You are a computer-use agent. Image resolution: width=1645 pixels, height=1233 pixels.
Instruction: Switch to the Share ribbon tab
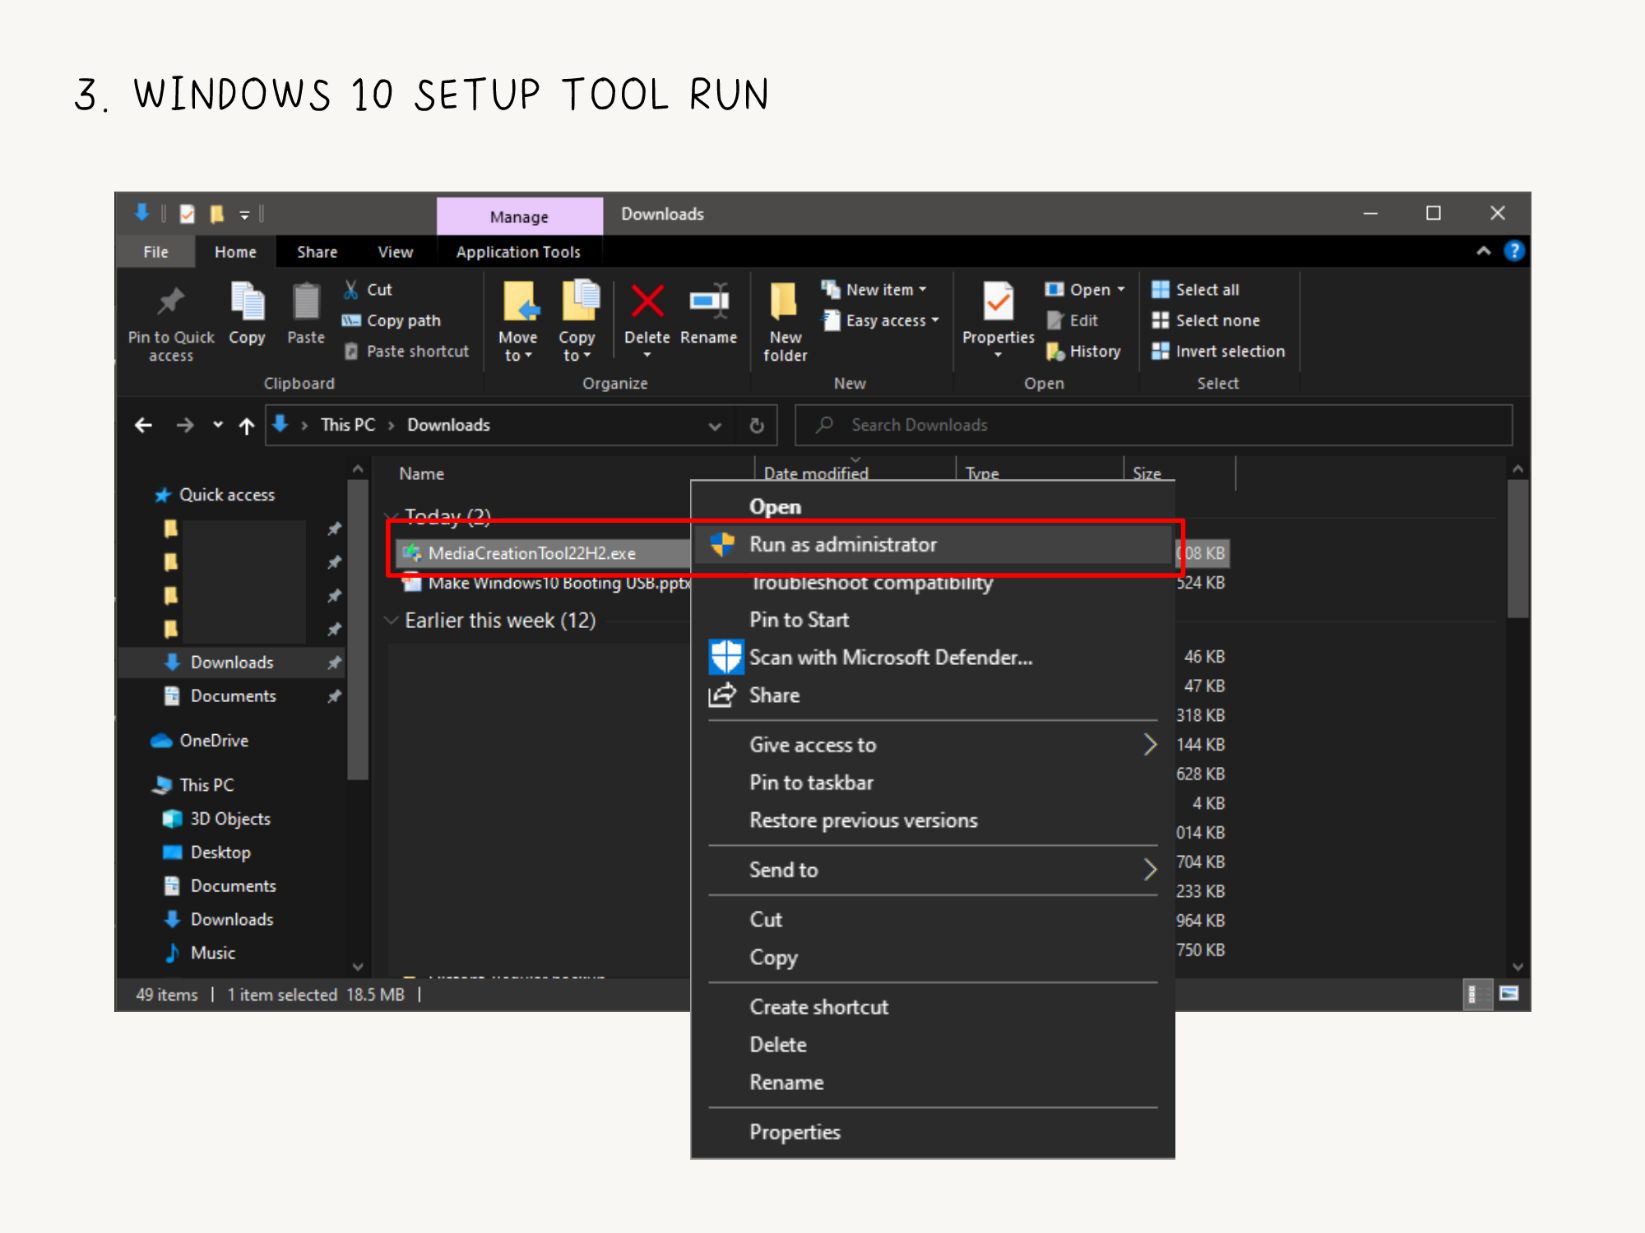click(x=317, y=252)
